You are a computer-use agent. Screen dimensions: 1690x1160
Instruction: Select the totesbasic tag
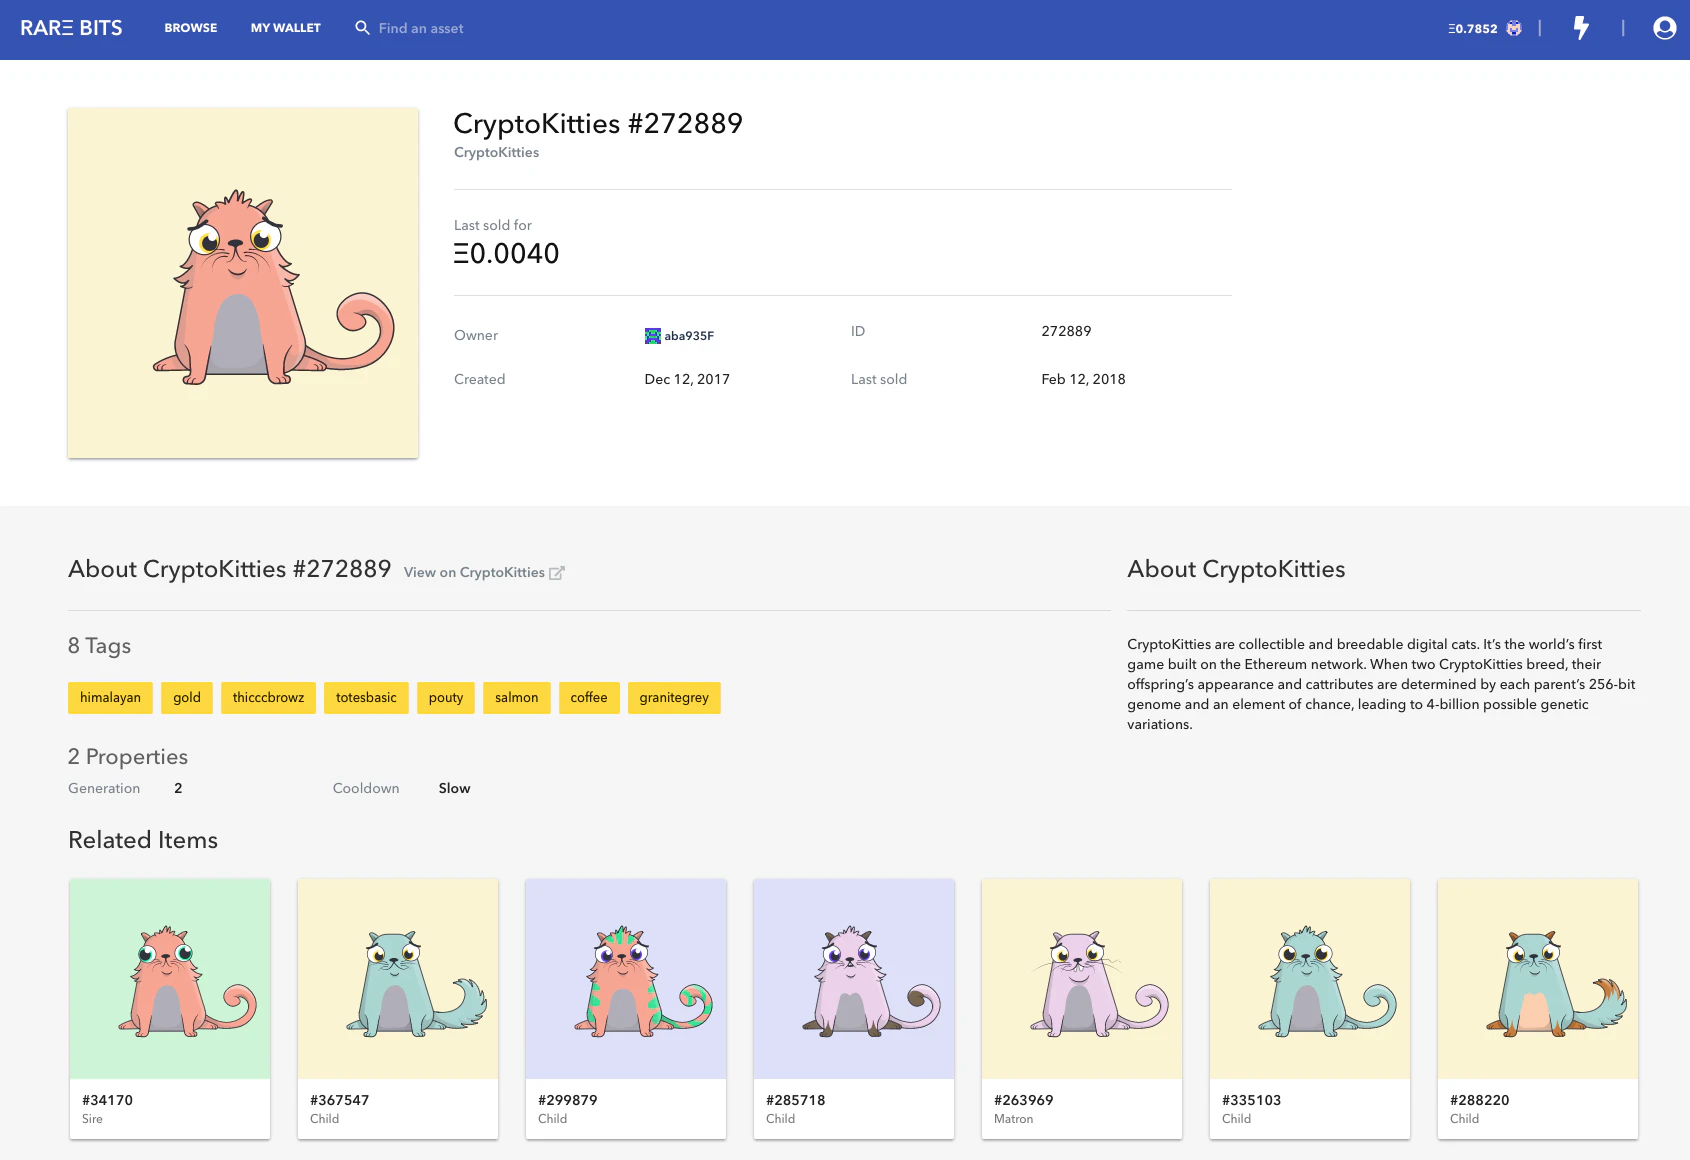click(366, 698)
